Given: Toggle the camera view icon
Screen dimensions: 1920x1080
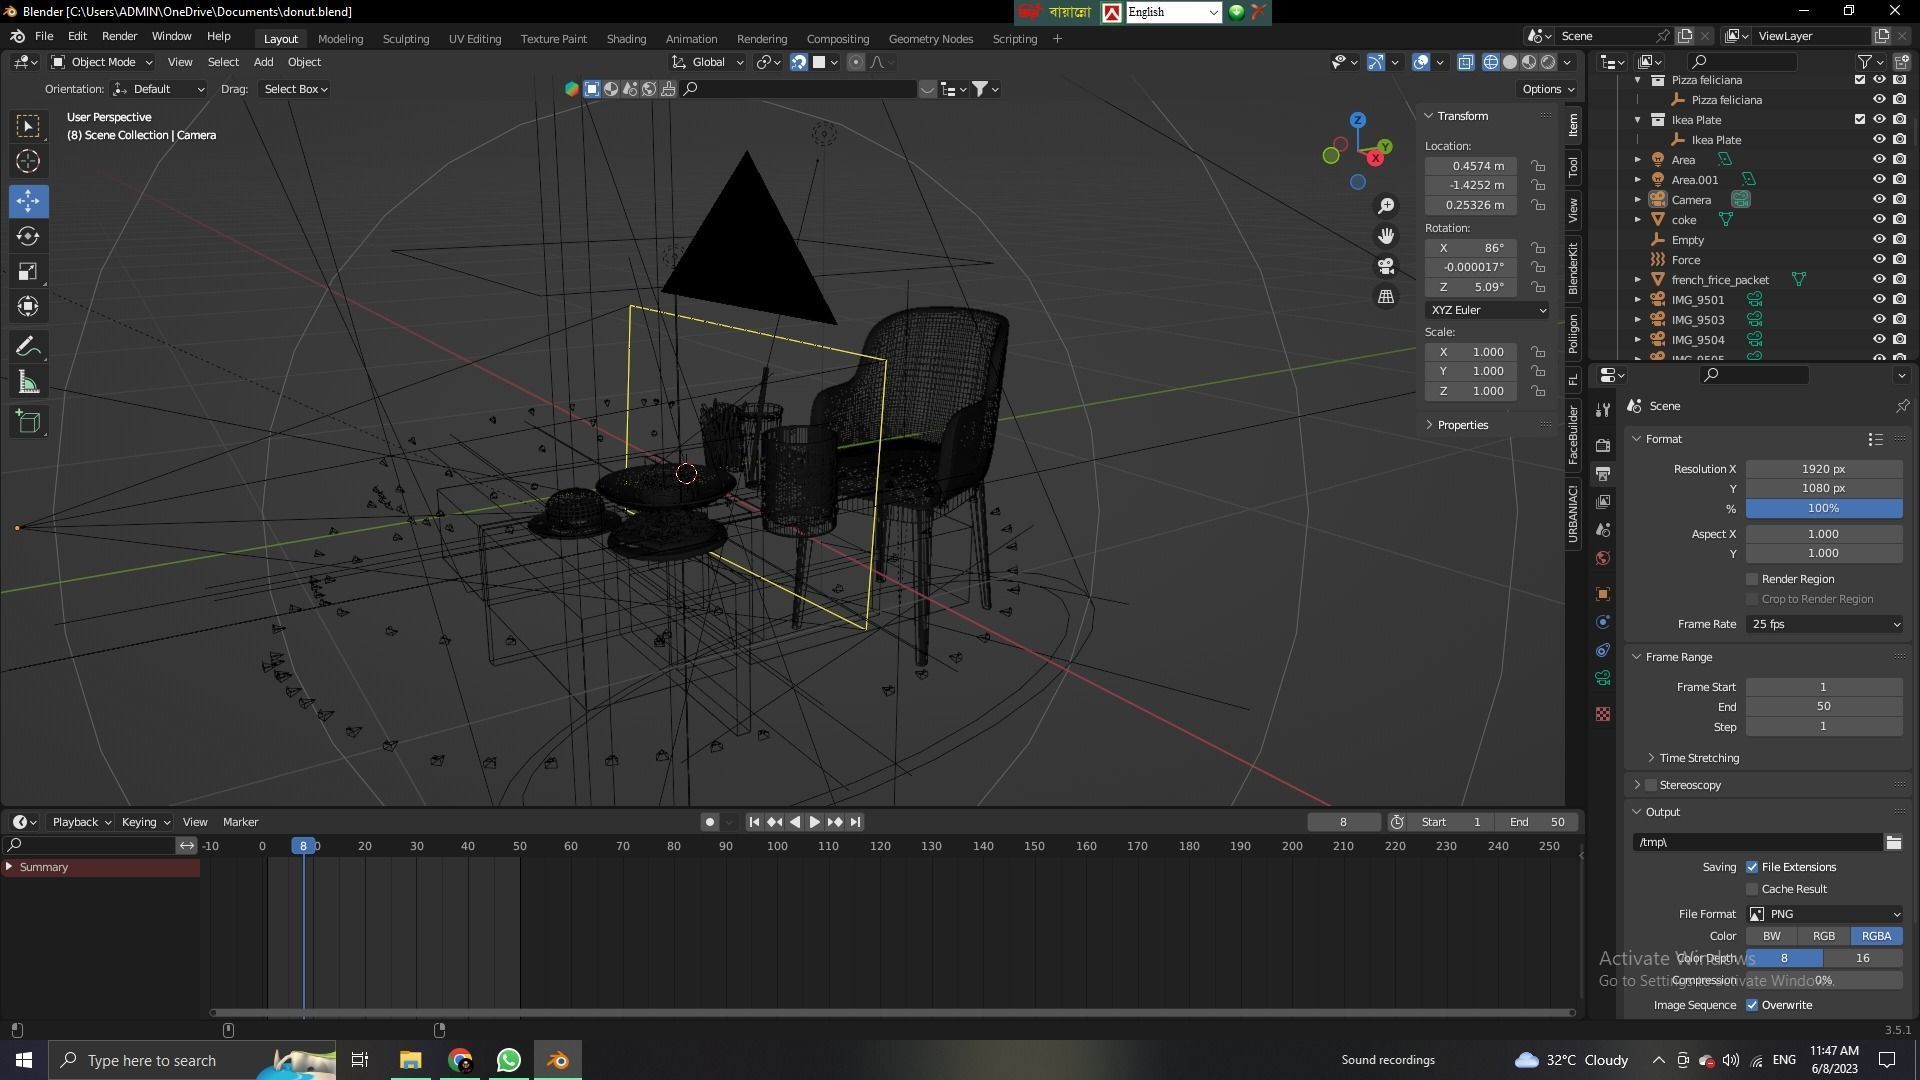Looking at the screenshot, I should click(1386, 266).
